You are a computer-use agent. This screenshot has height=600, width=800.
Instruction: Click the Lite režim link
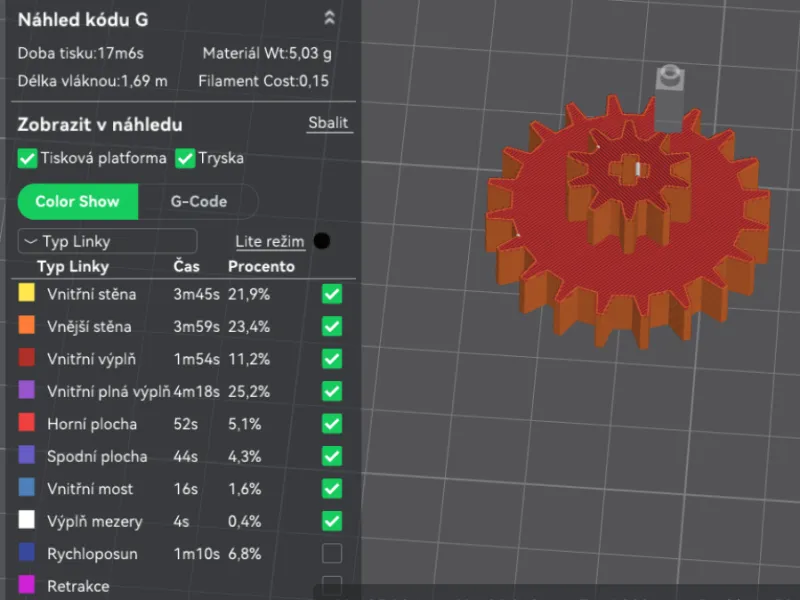270,241
